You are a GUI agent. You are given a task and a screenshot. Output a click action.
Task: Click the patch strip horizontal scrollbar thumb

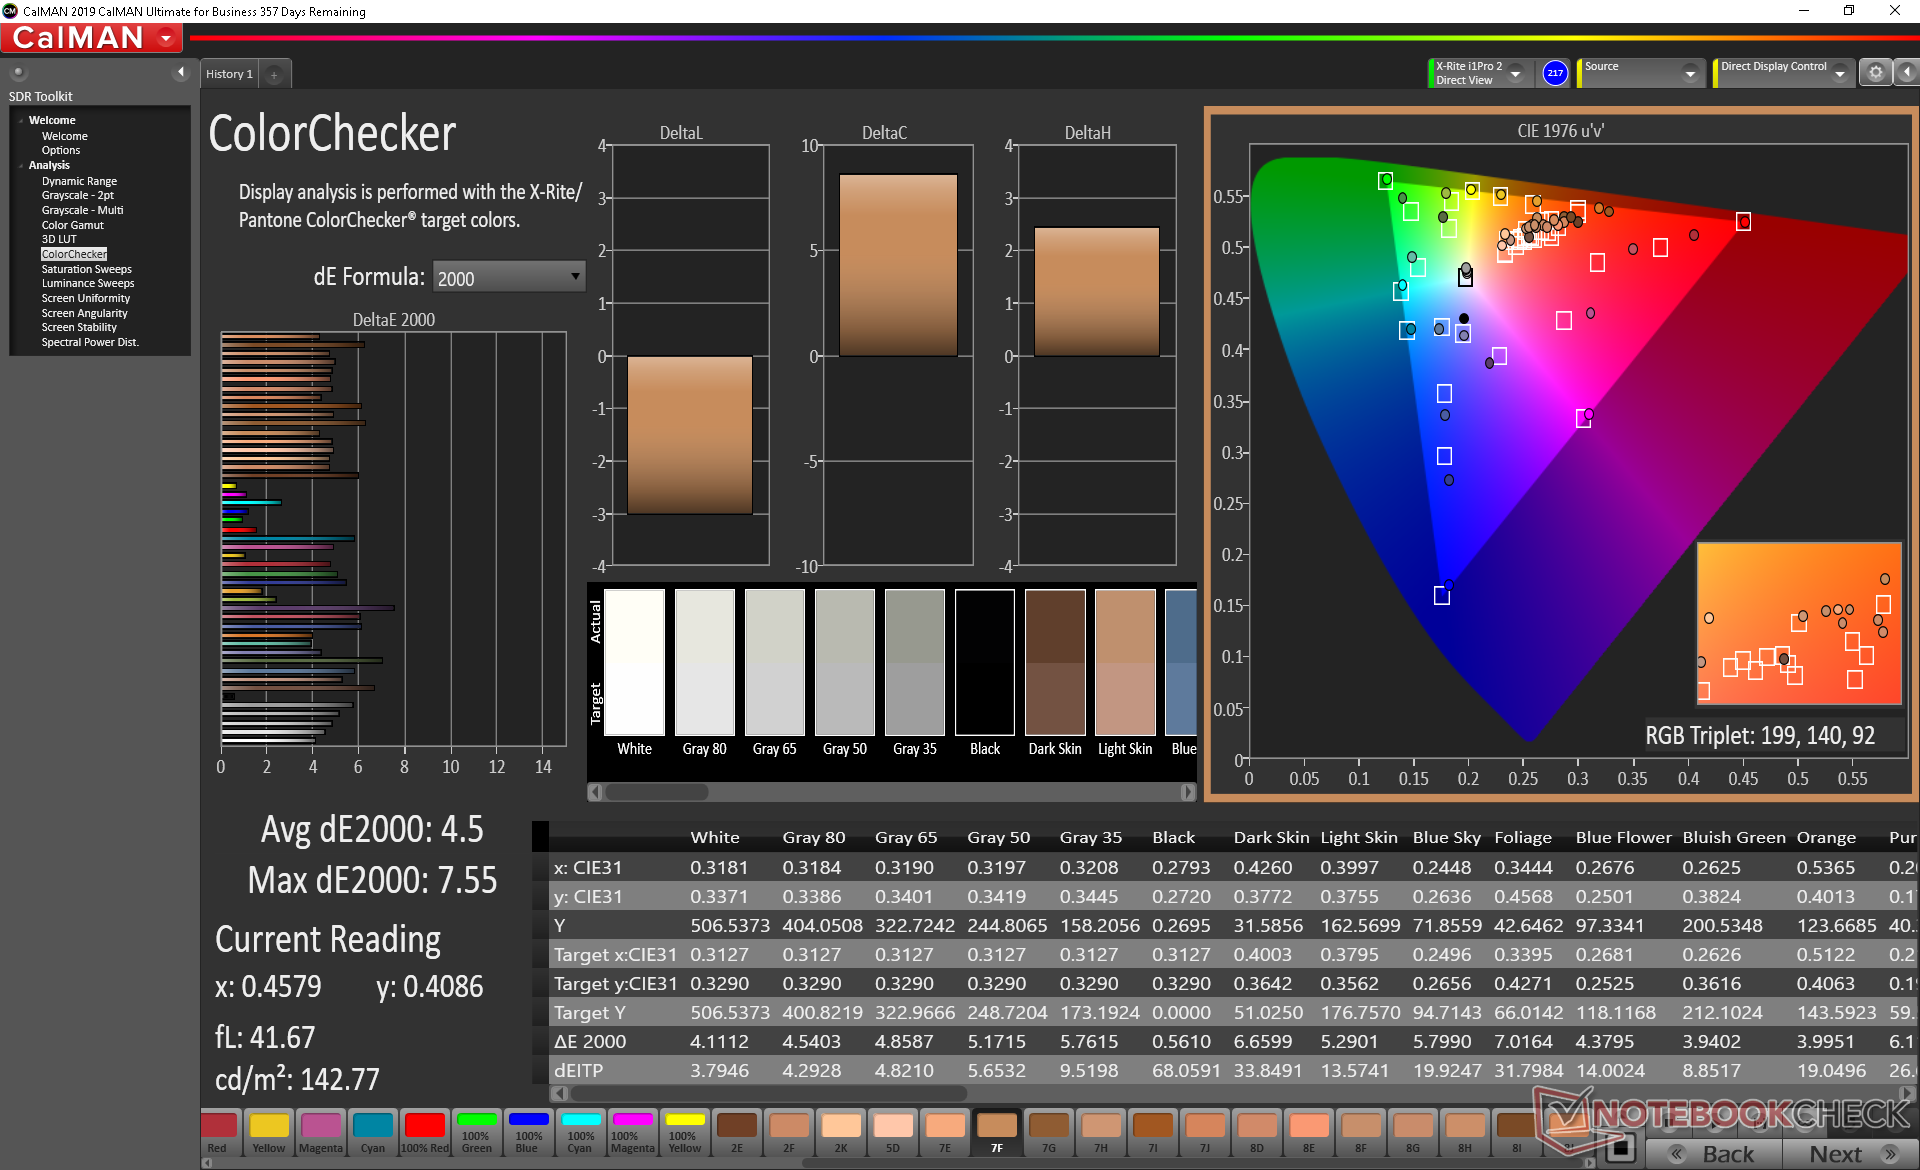(657, 792)
